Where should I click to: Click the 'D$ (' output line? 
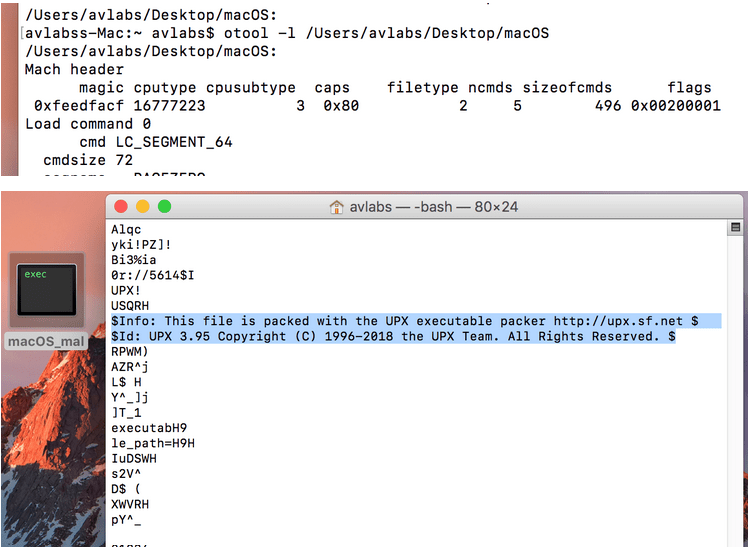tap(126, 489)
